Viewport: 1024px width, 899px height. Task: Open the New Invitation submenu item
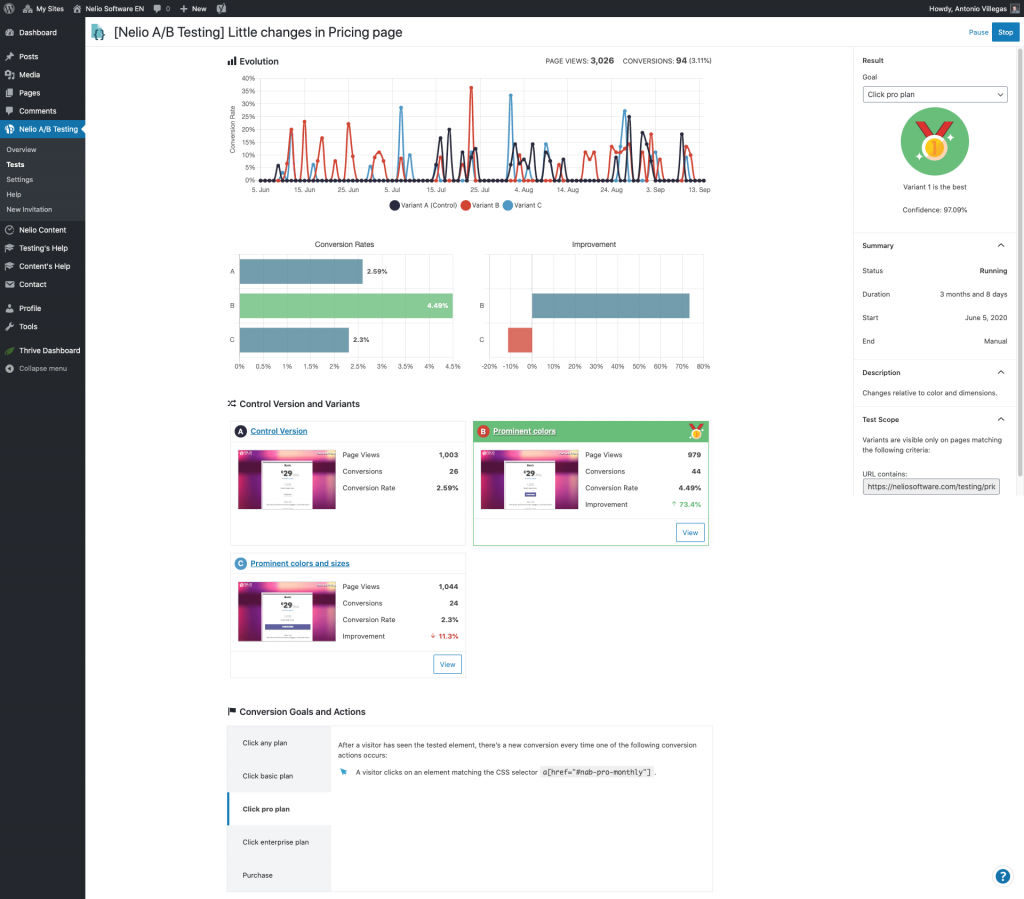(29, 210)
